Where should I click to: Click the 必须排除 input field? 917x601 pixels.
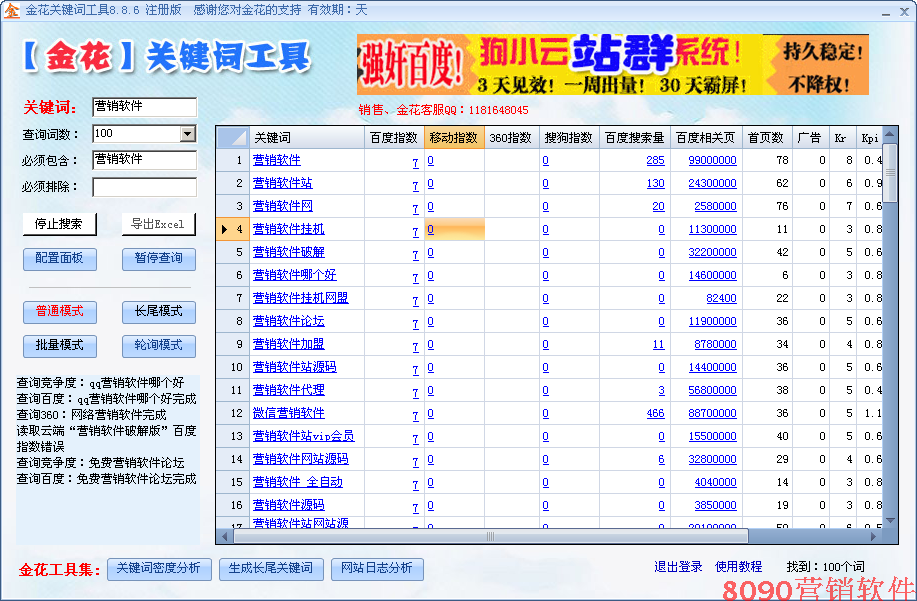click(144, 186)
